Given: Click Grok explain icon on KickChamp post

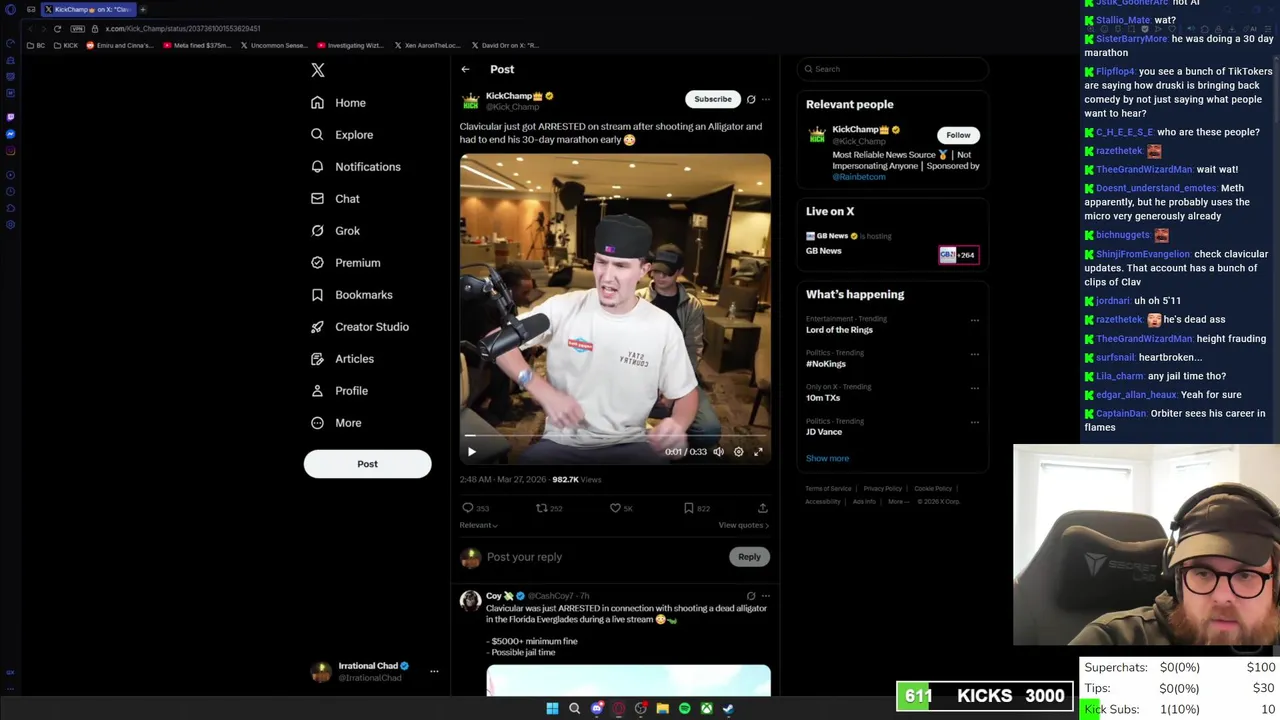Looking at the screenshot, I should tap(751, 99).
